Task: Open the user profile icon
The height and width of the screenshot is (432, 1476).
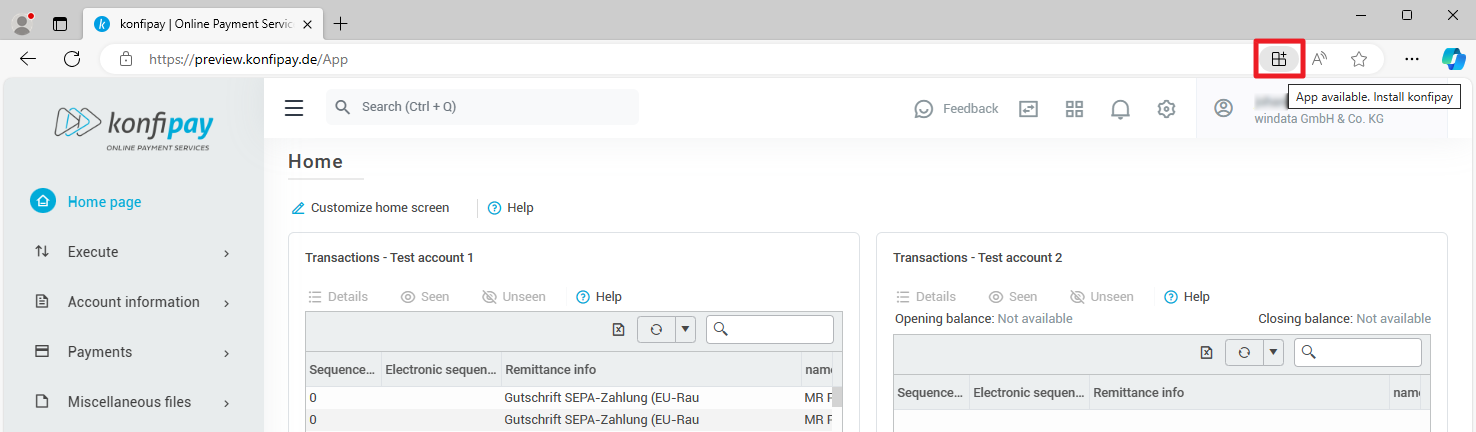Action: click(1223, 108)
